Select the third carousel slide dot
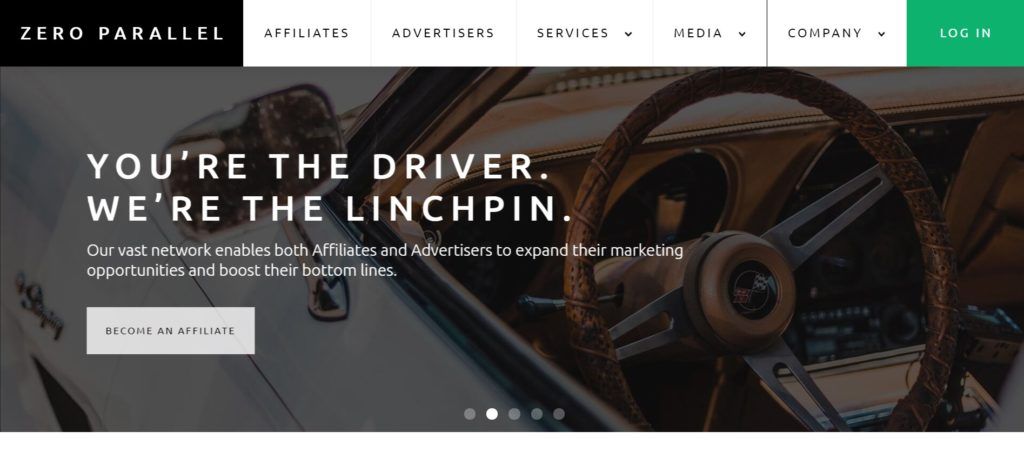The height and width of the screenshot is (471, 1024). (514, 414)
